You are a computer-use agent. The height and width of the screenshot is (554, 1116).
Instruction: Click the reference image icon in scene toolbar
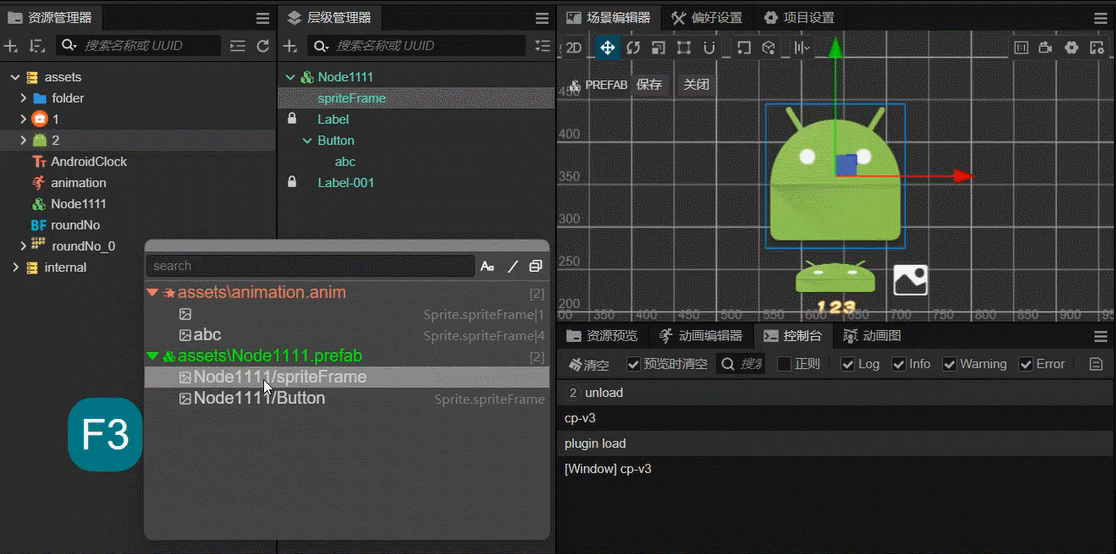point(1021,48)
